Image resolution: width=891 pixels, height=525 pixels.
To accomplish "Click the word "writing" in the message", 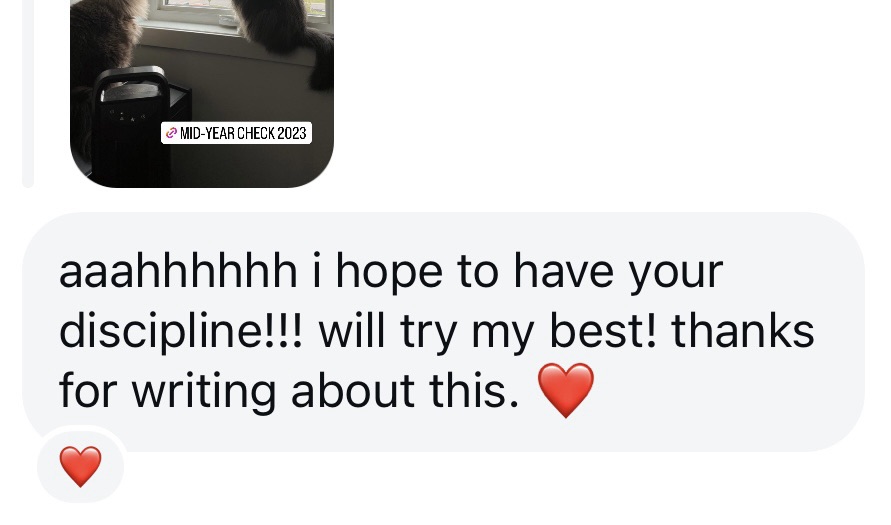I will pyautogui.click(x=204, y=392).
